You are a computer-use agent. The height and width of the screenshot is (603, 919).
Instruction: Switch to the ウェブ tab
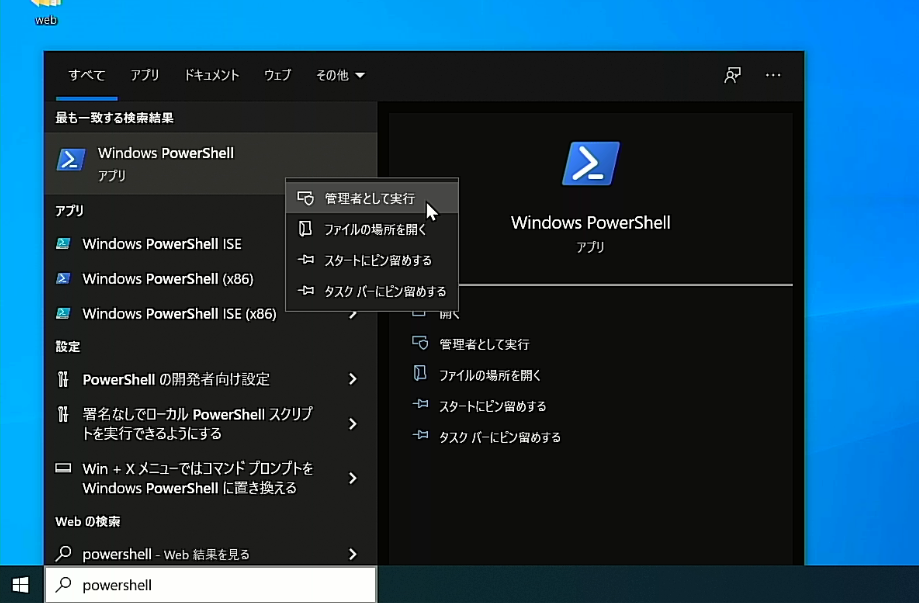(277, 75)
